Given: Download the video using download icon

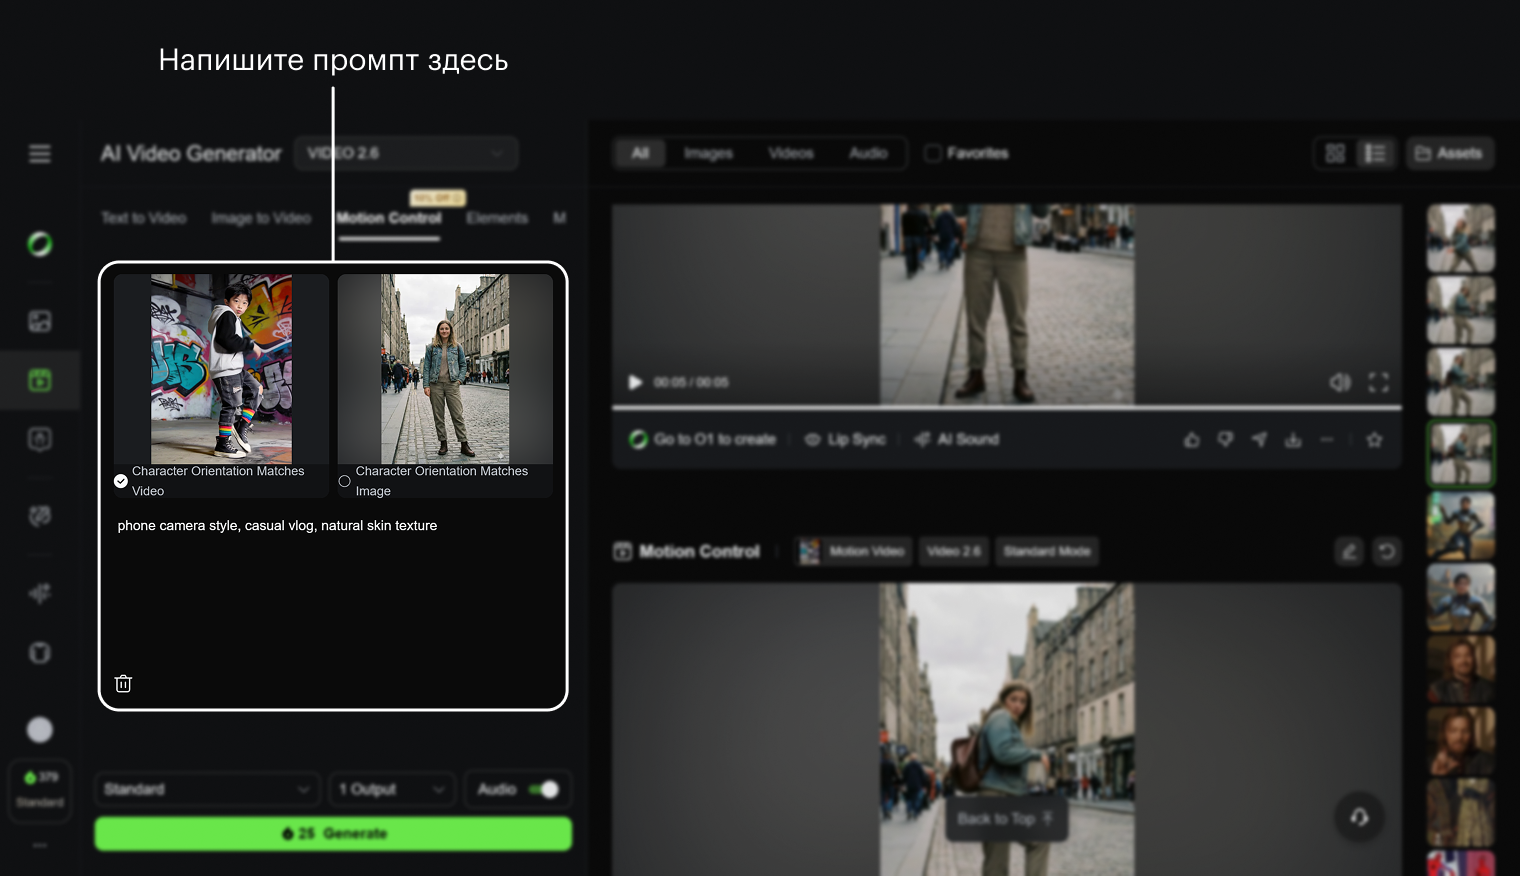Looking at the screenshot, I should point(1293,440).
